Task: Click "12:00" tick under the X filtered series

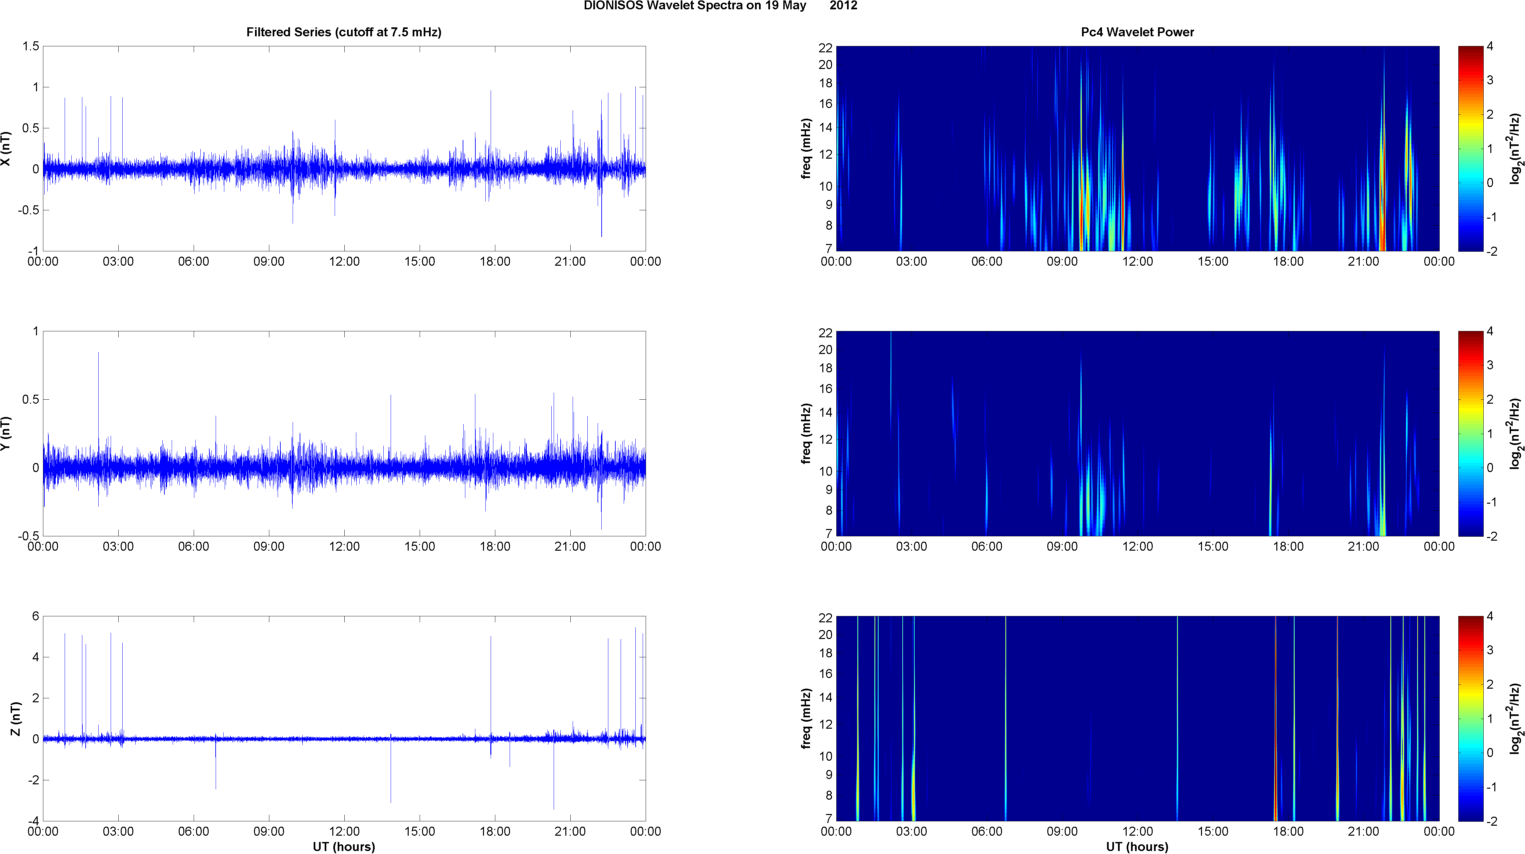Action: pos(344,262)
